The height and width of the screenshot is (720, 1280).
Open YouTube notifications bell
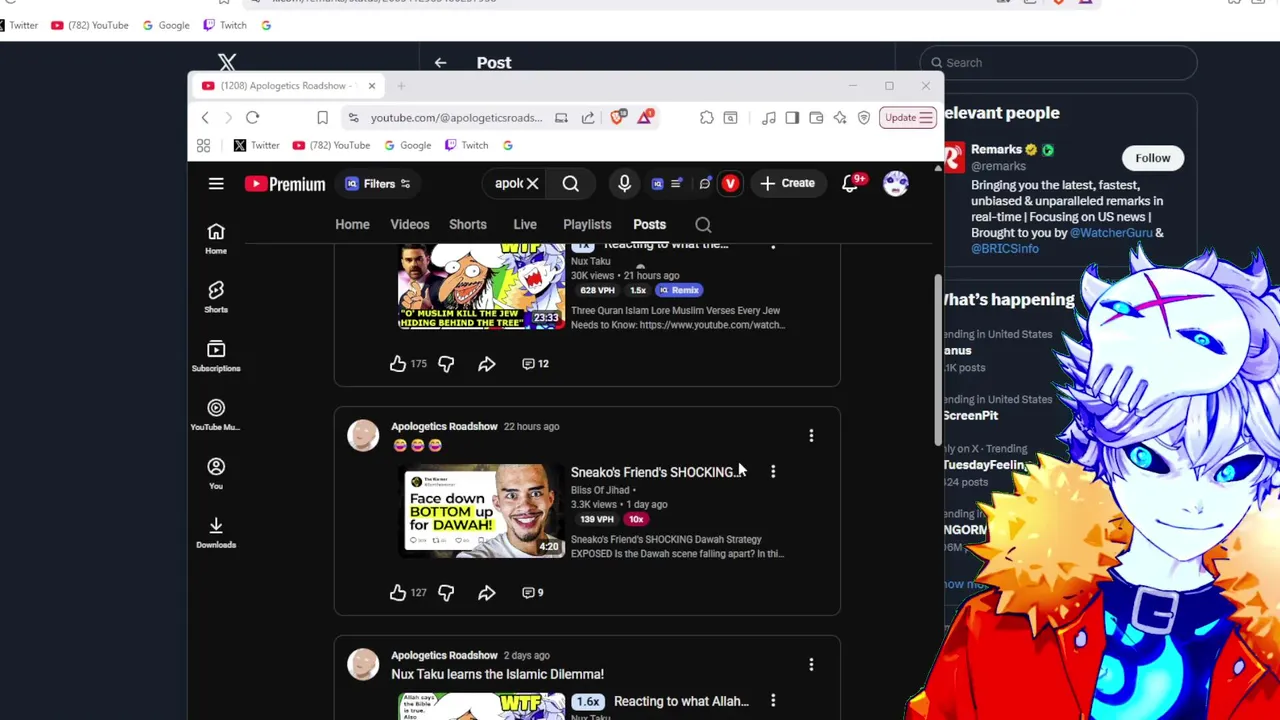850,184
